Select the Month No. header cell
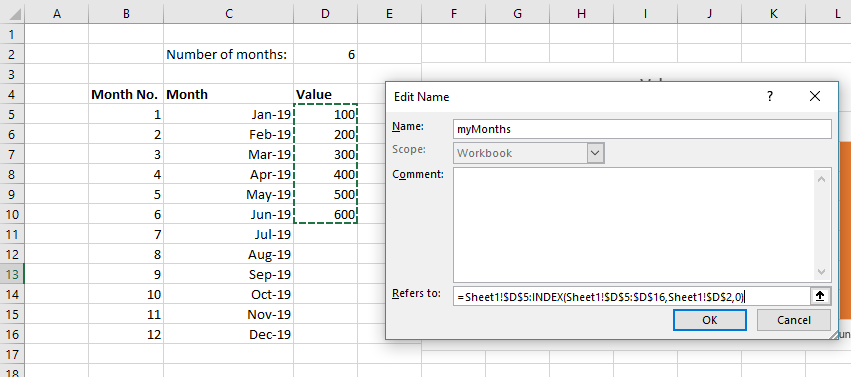851x377 pixels. [126, 94]
